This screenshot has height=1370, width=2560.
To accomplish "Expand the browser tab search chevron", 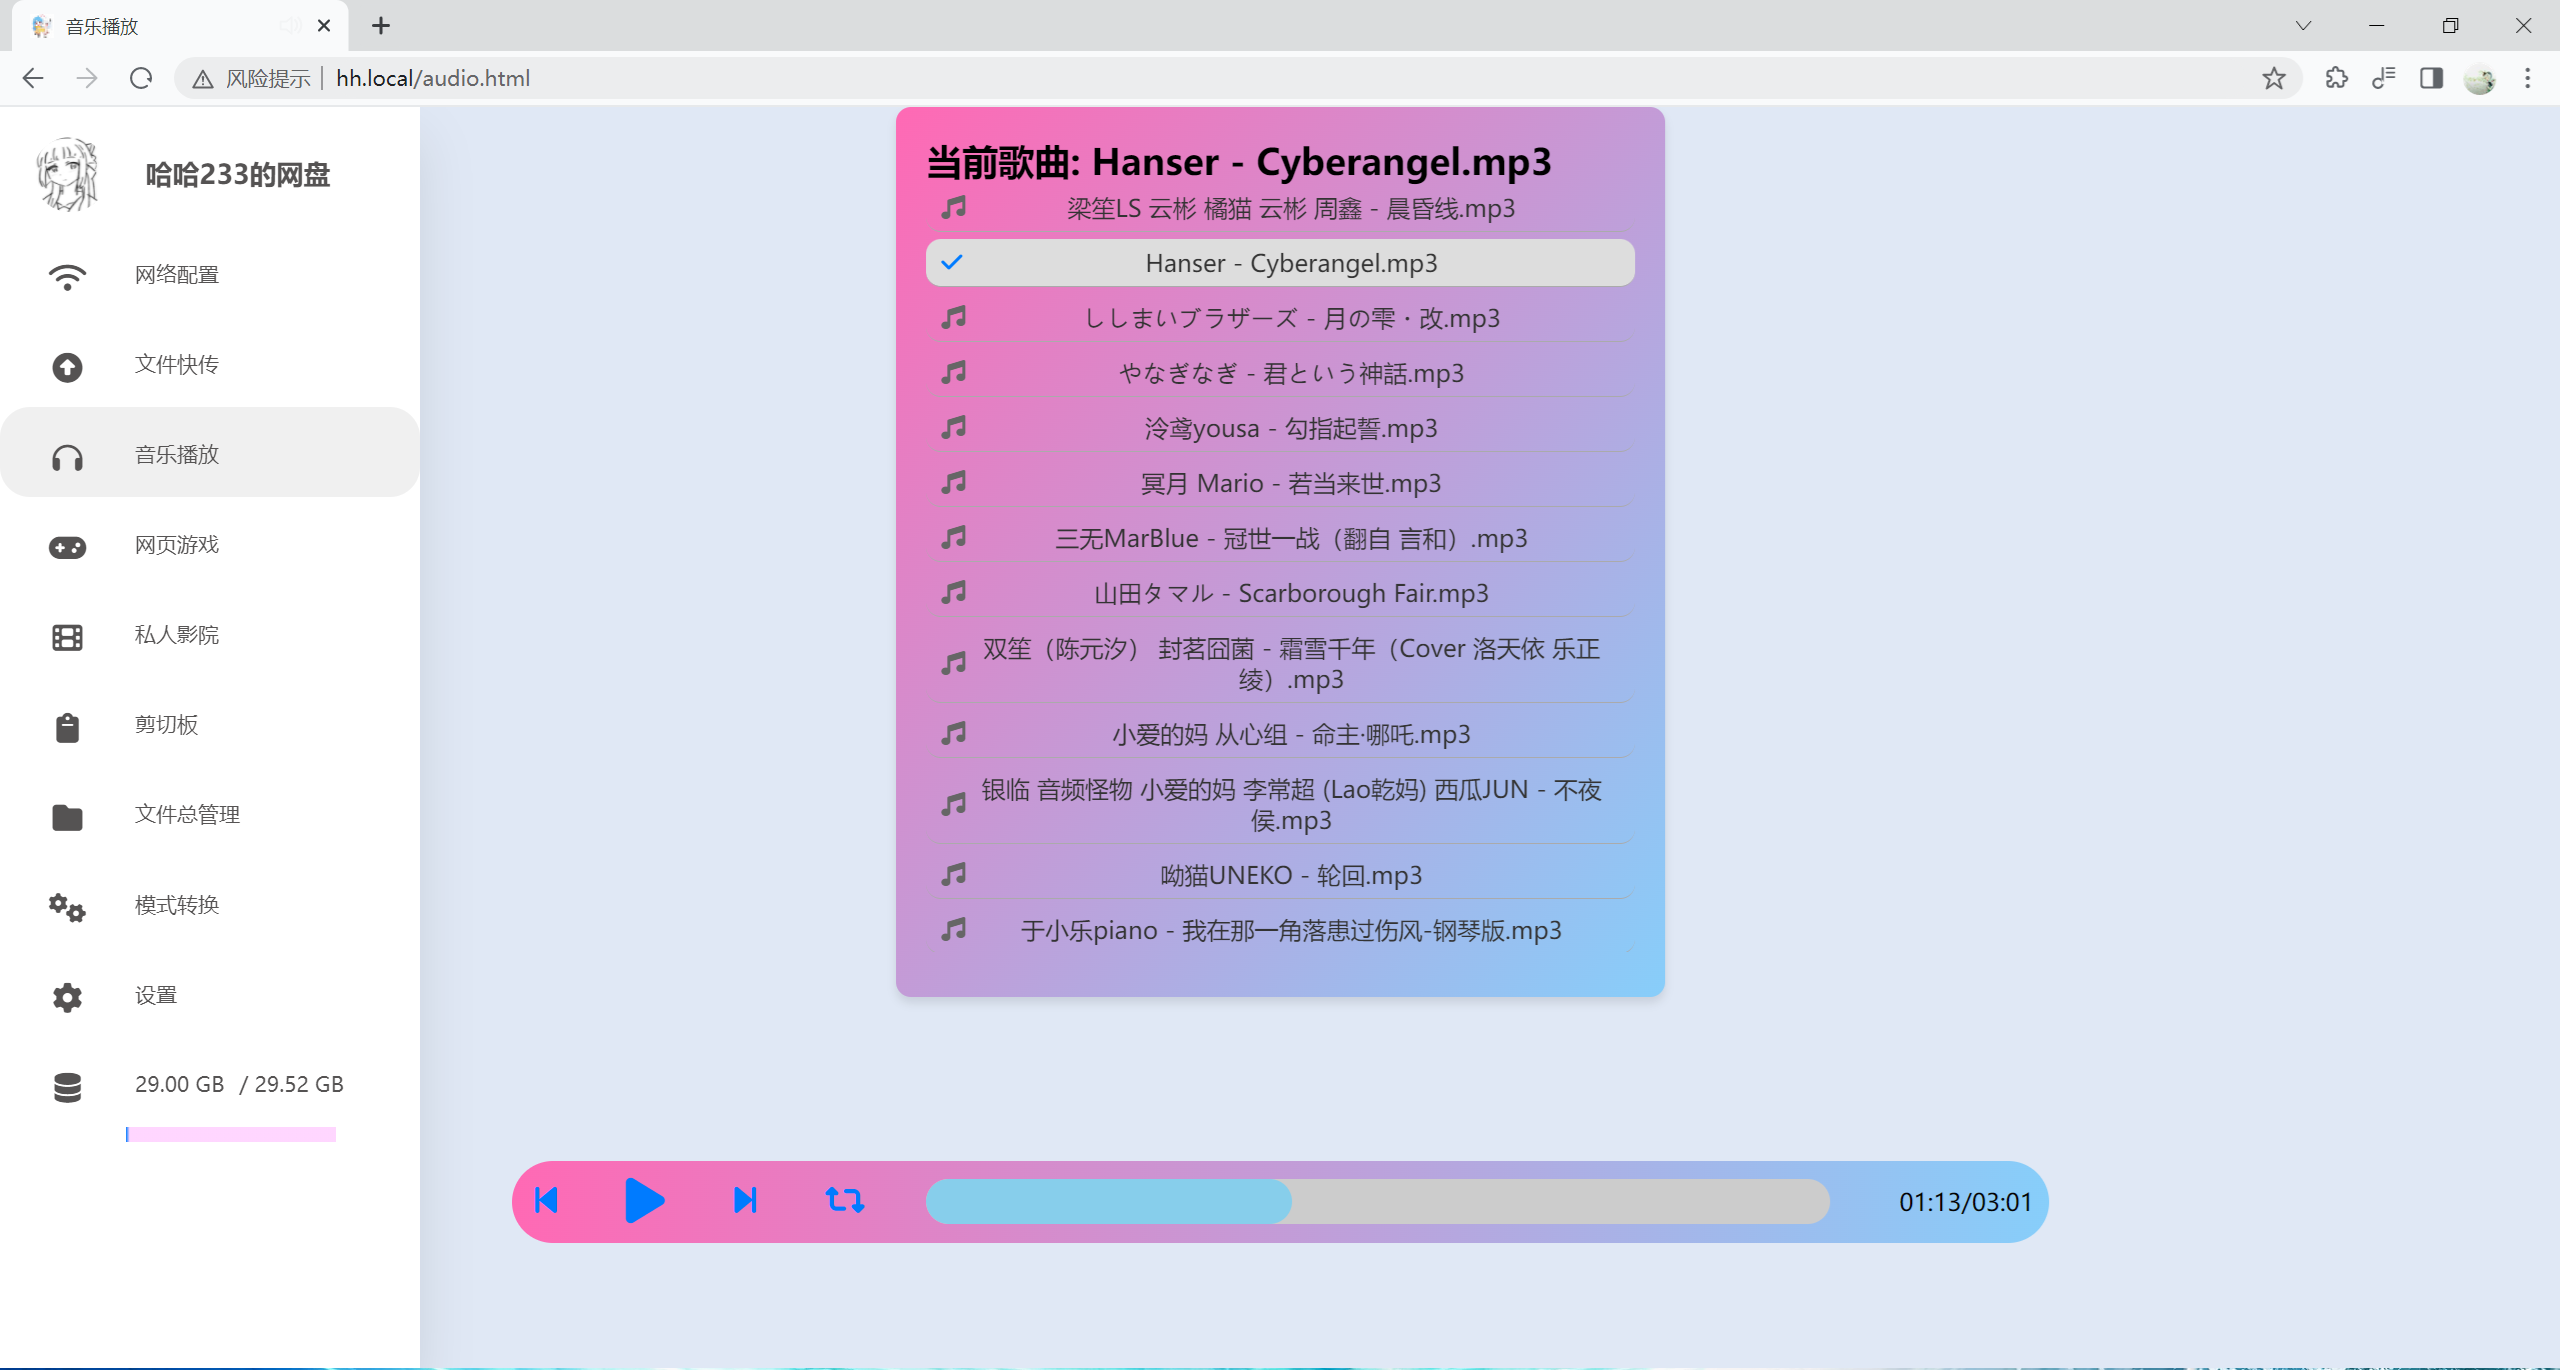I will (2303, 26).
